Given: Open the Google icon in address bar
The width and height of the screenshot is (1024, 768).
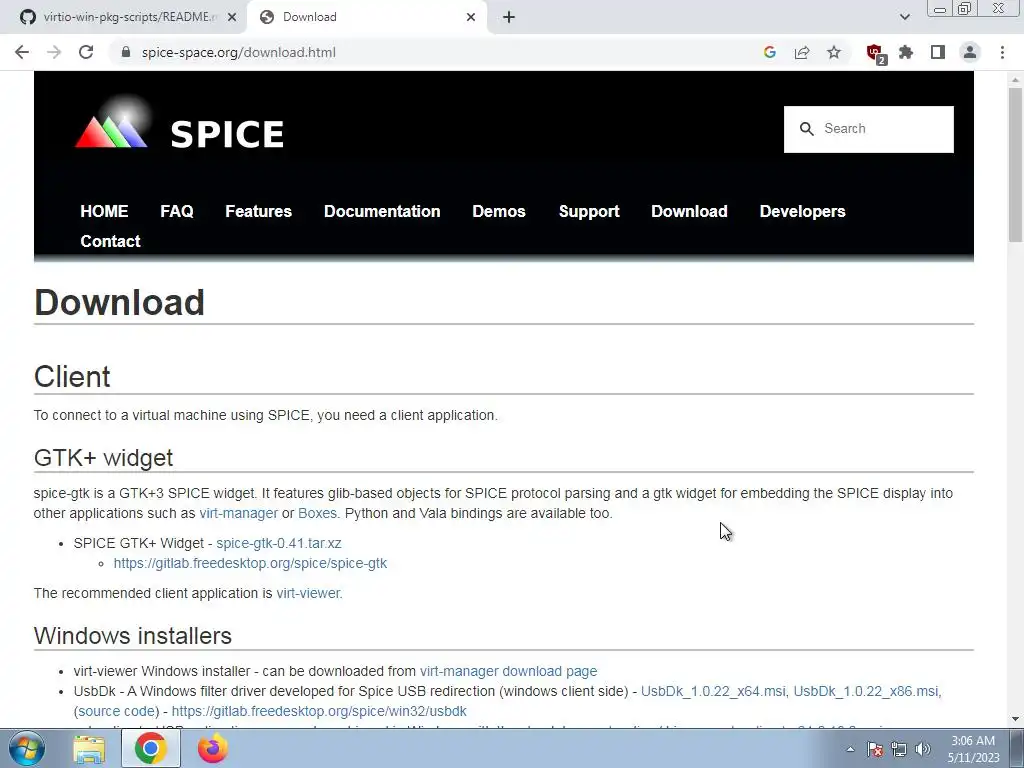Looking at the screenshot, I should [769, 52].
